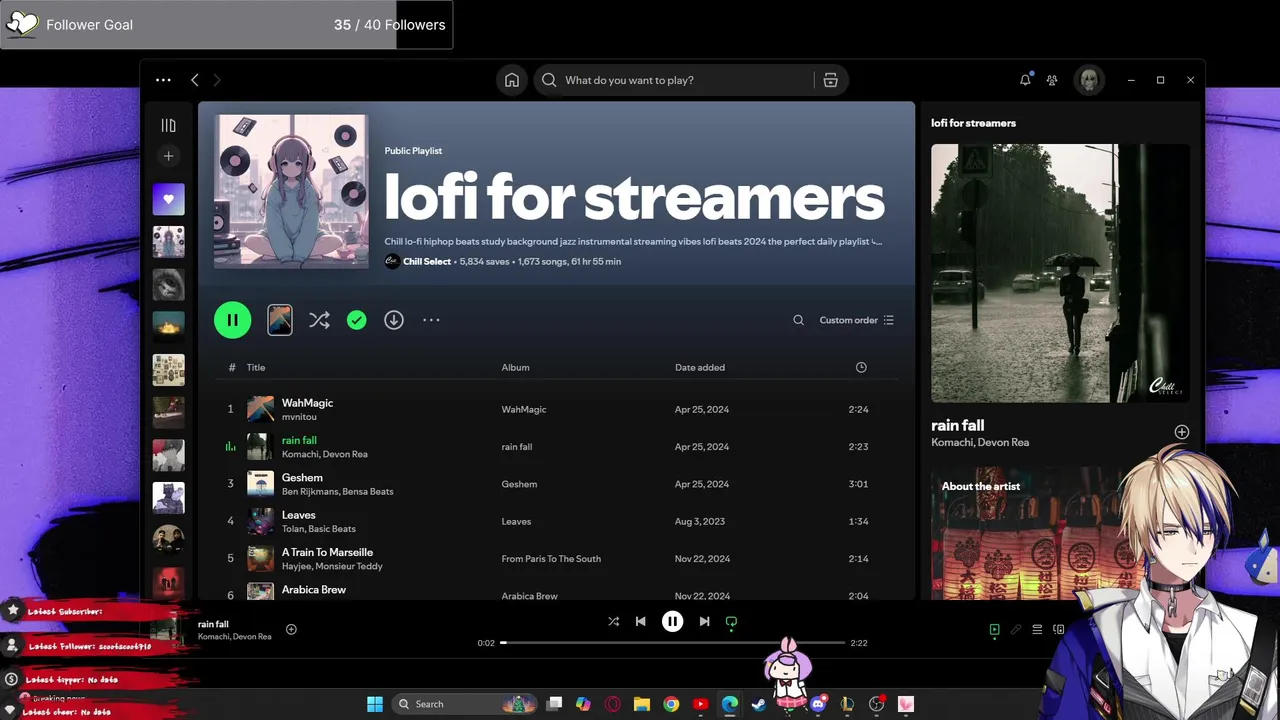Open the user profile avatar menu
1280x720 pixels.
pos(1089,80)
